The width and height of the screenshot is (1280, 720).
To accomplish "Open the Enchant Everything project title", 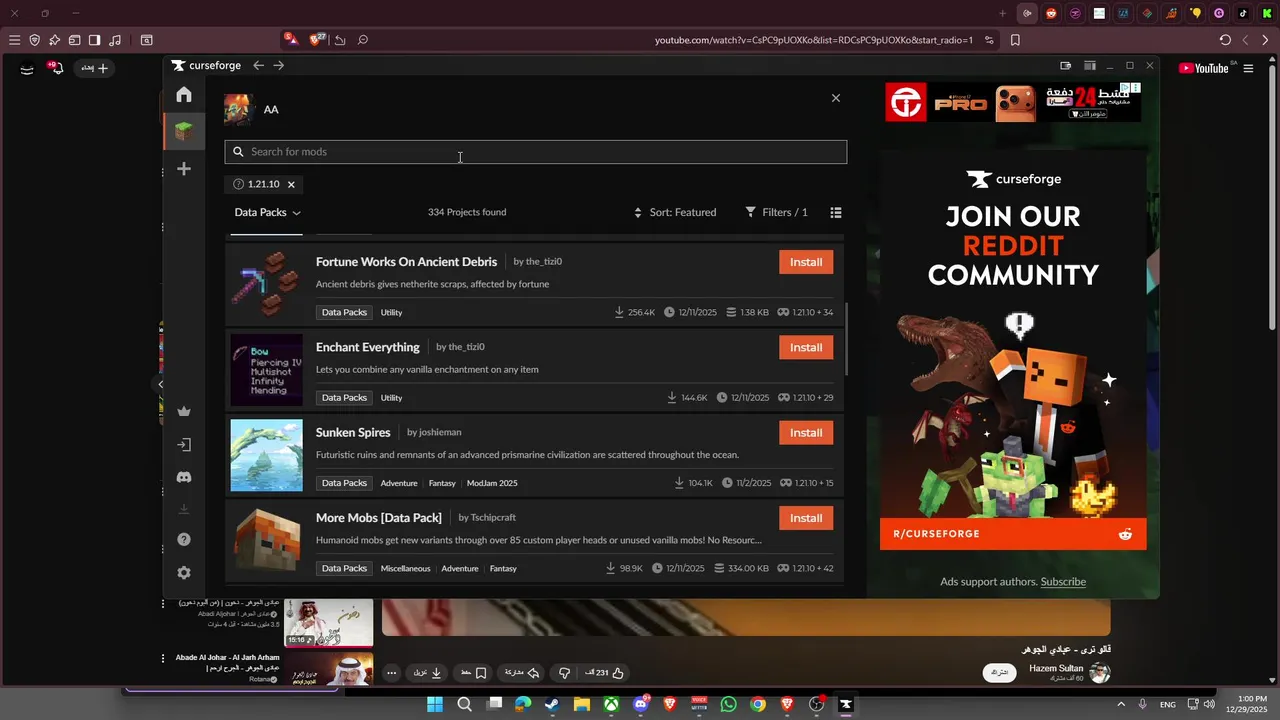I will [x=368, y=347].
